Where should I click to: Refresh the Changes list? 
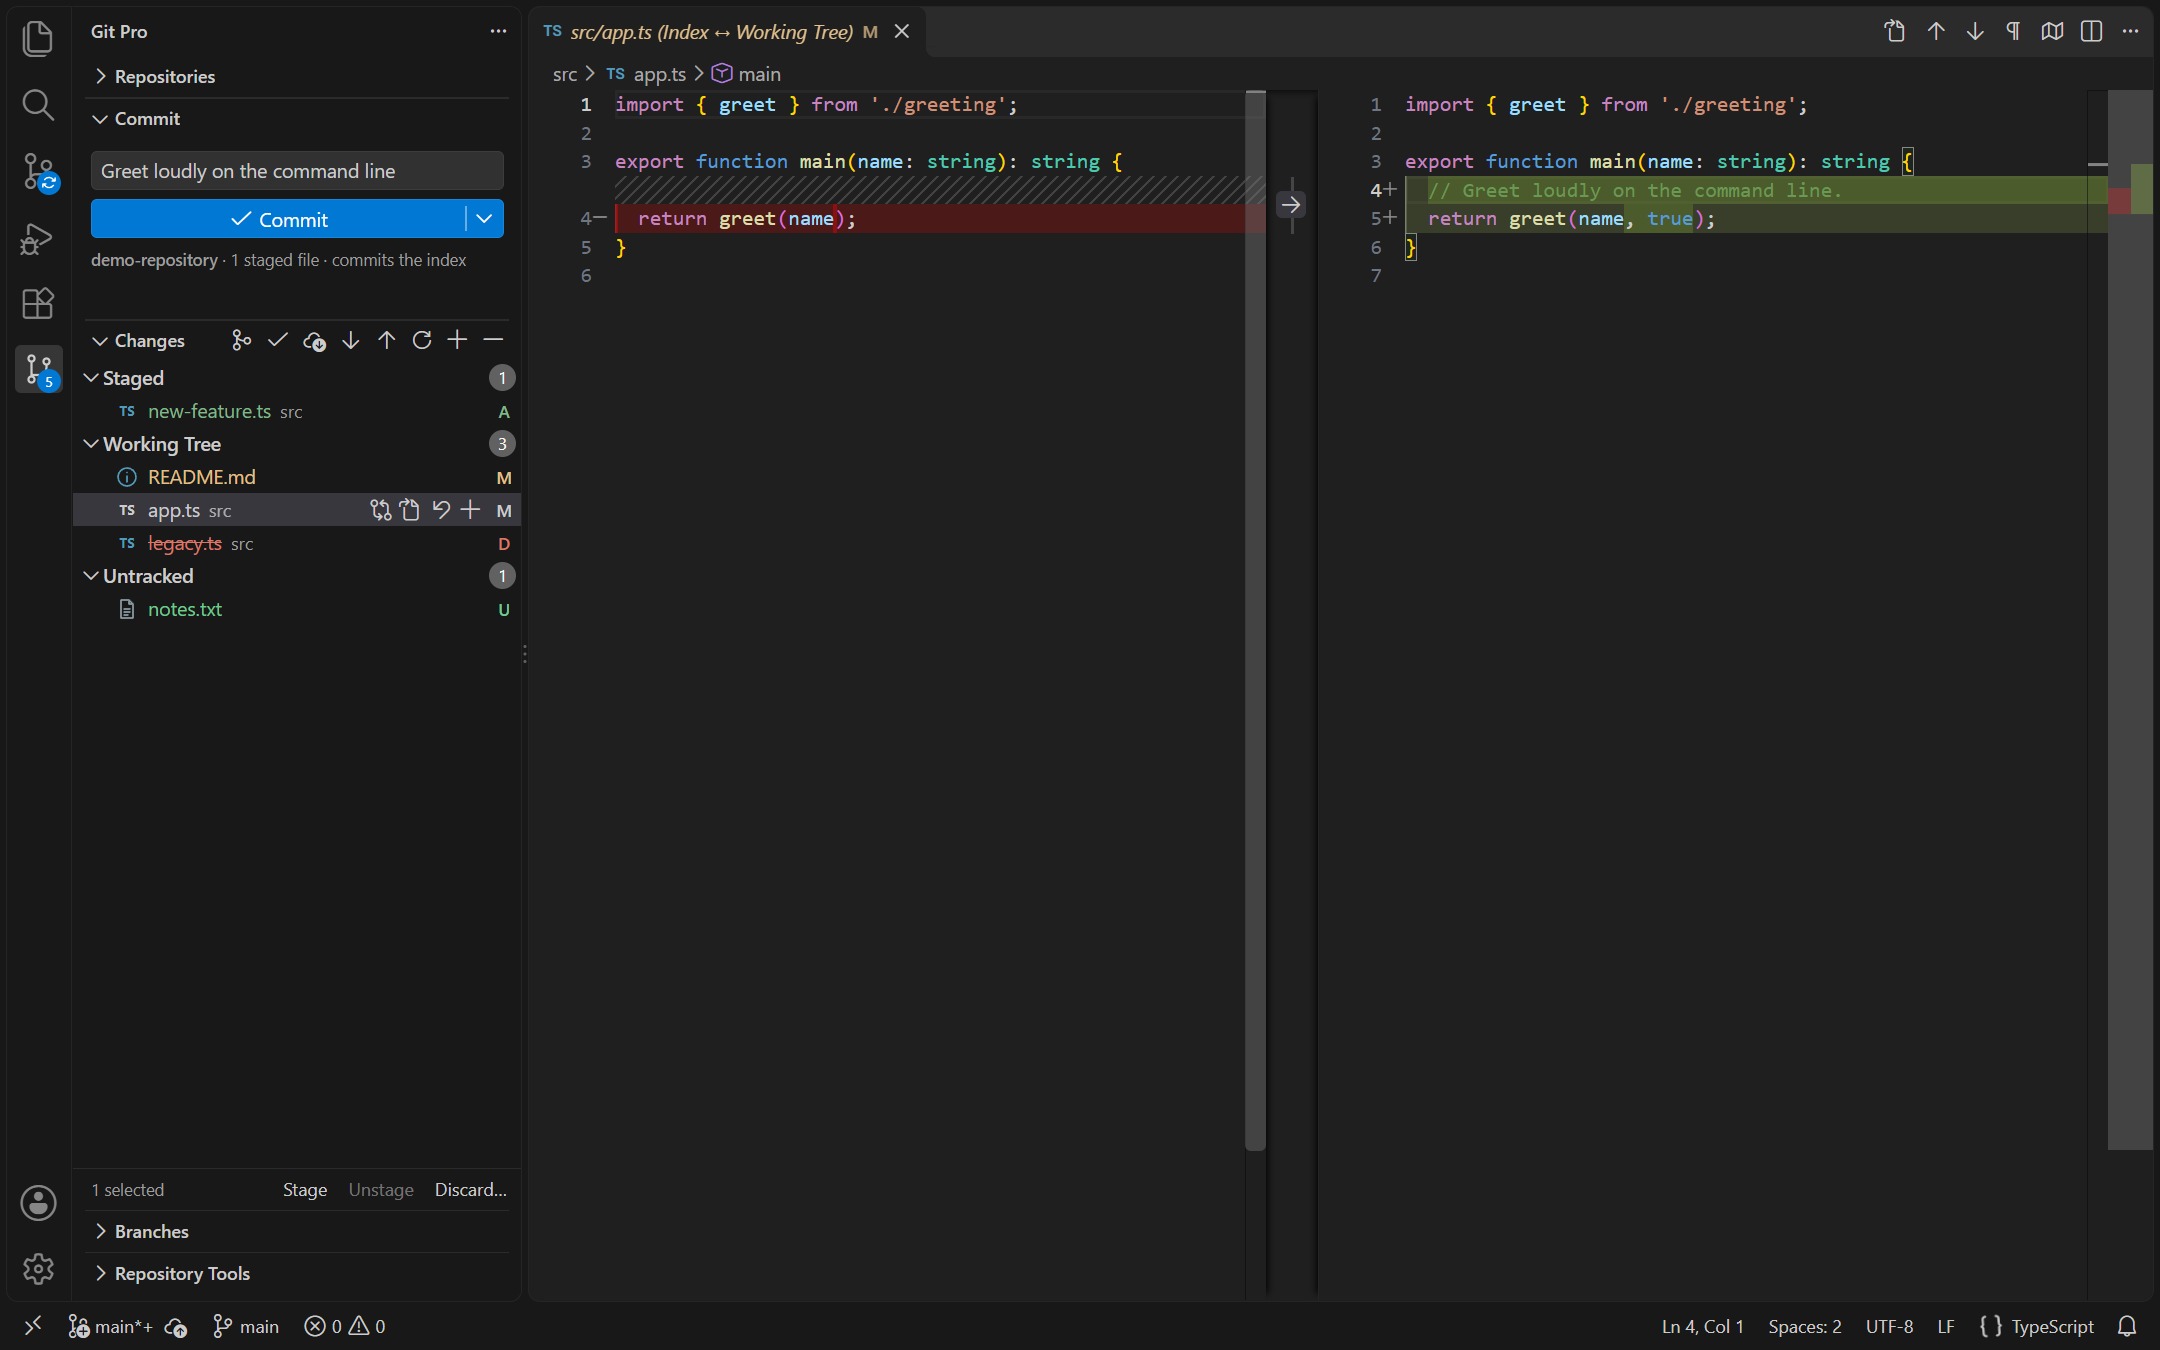422,341
